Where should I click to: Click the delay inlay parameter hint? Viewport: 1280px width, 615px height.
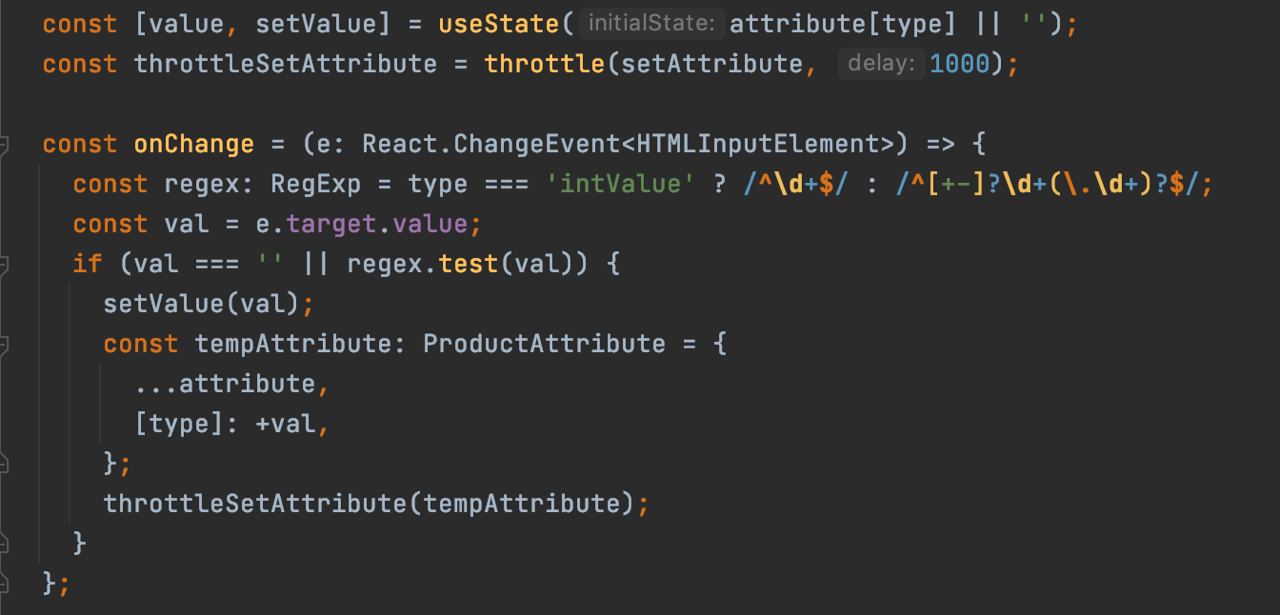tap(880, 64)
